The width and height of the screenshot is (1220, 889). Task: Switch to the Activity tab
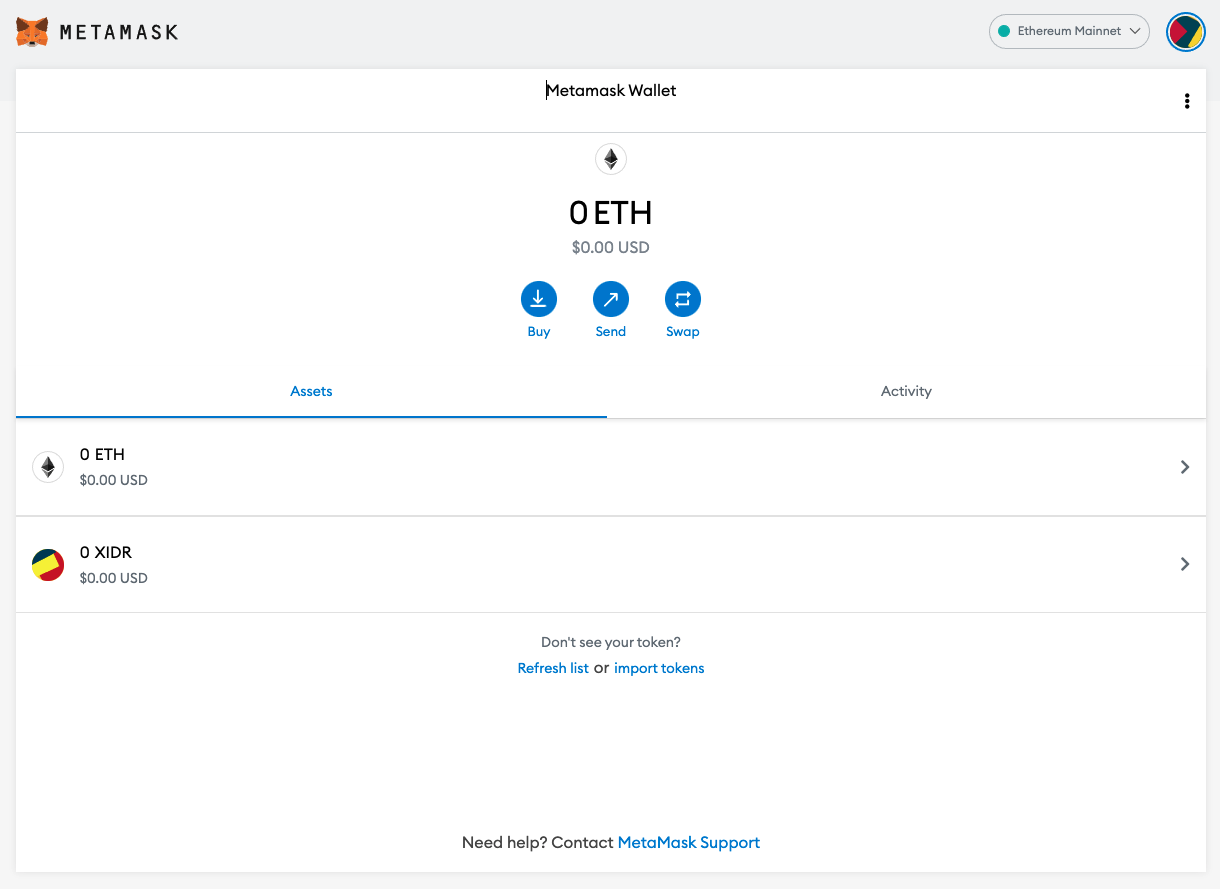point(906,391)
